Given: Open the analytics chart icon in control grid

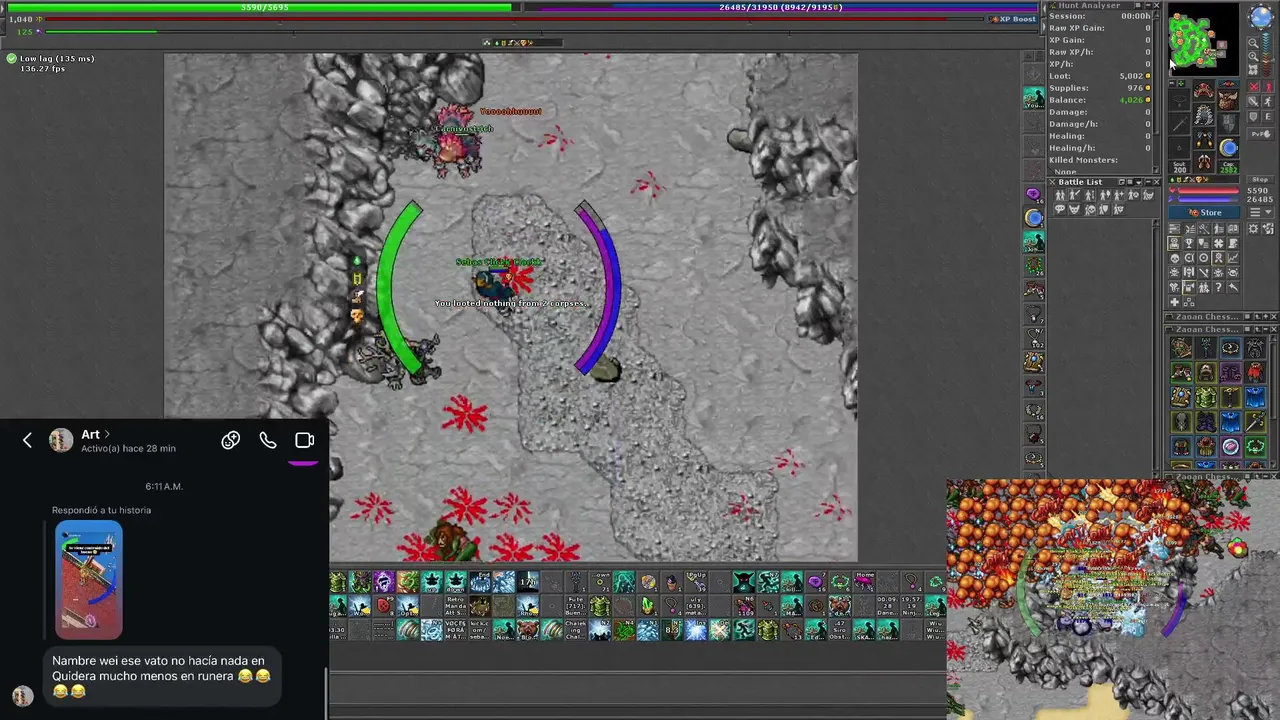Looking at the screenshot, I should 1233,257.
